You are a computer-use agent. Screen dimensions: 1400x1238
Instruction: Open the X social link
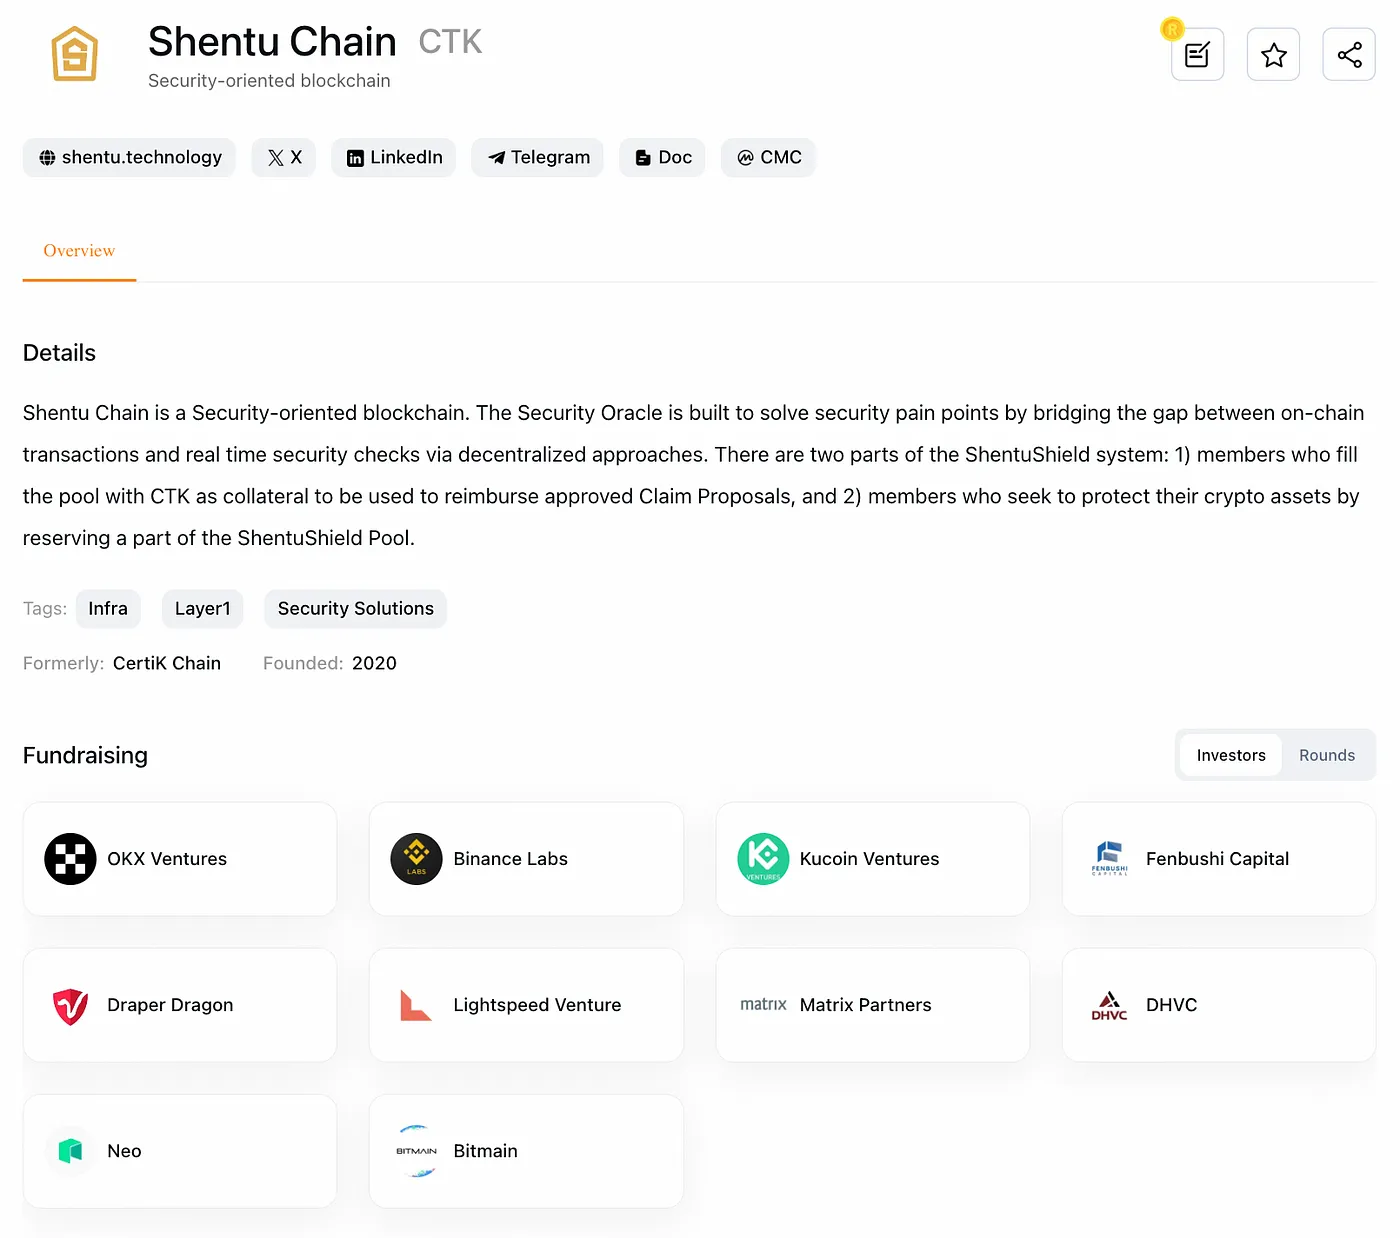(x=284, y=158)
